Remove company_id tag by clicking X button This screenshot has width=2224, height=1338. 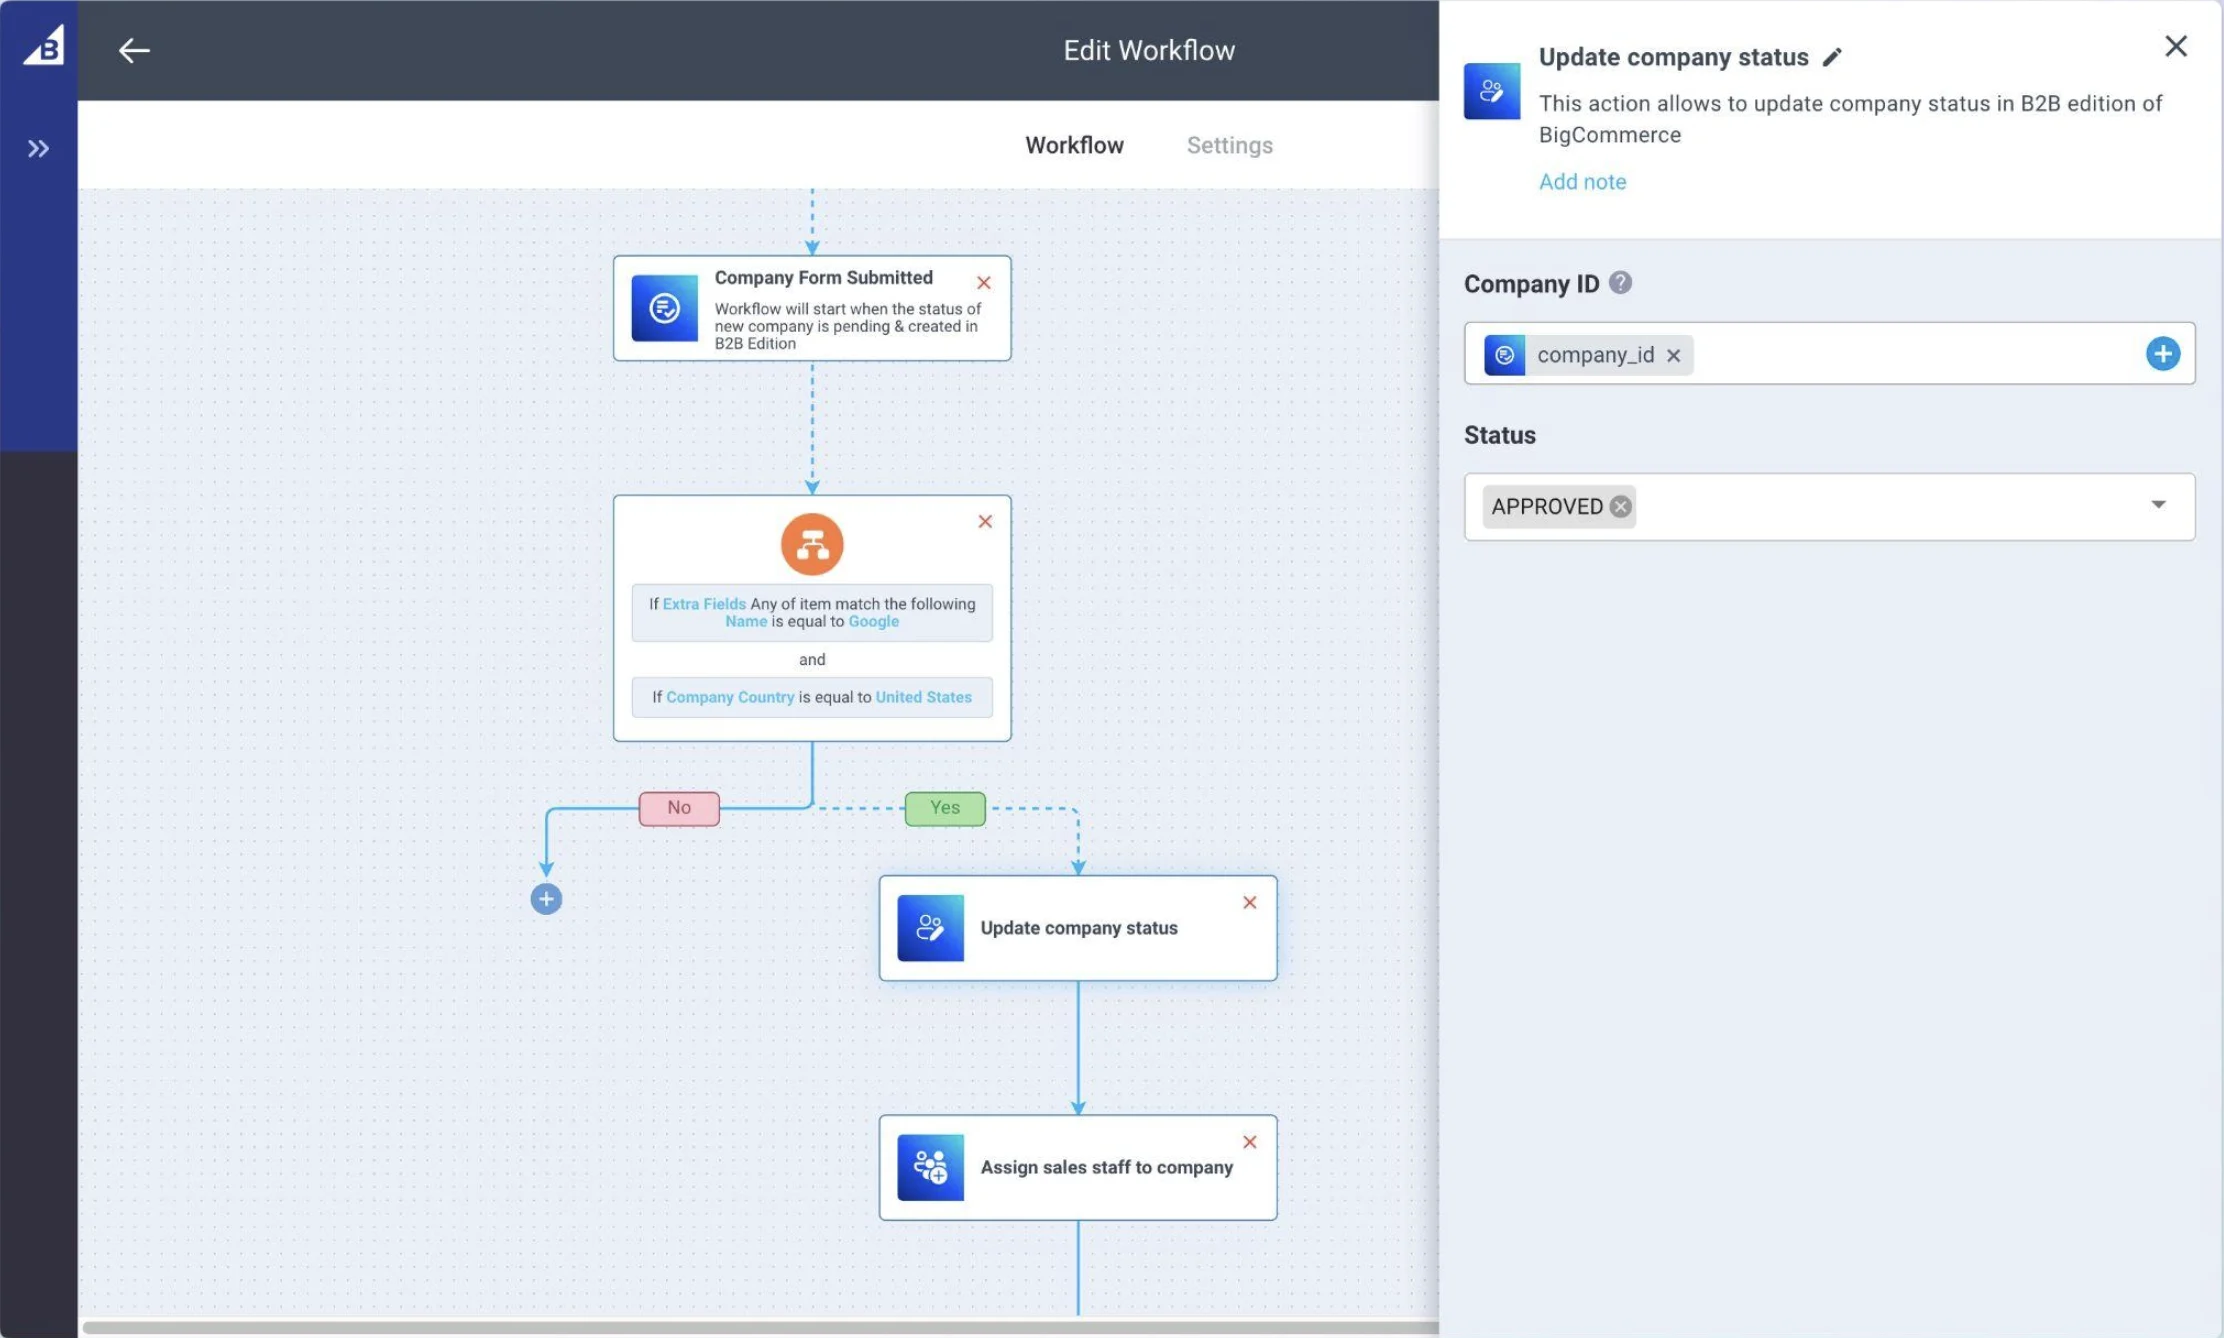pos(1678,354)
